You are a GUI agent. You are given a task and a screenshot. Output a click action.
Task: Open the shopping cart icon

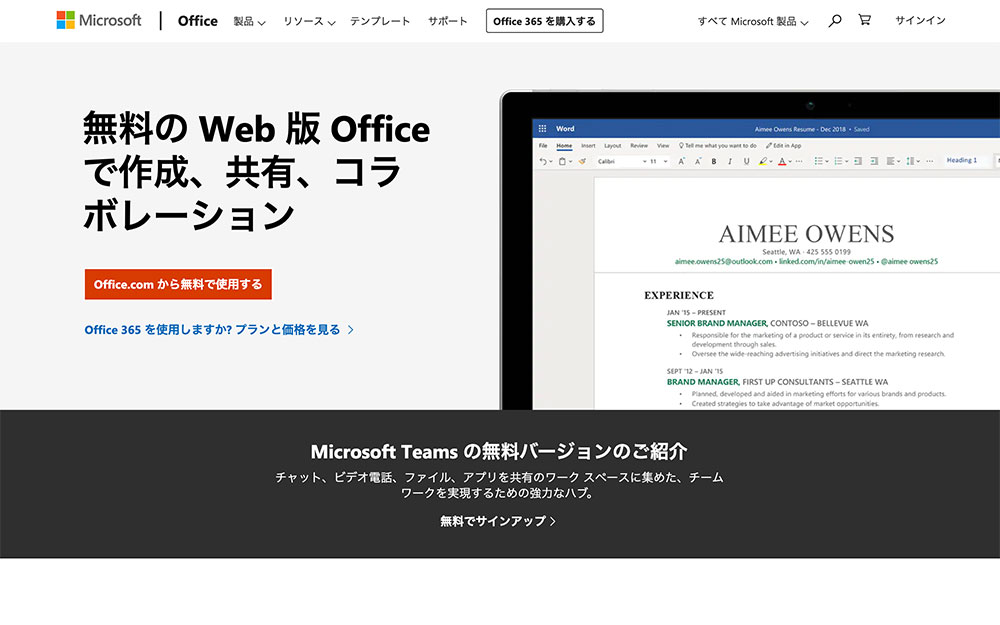click(864, 20)
